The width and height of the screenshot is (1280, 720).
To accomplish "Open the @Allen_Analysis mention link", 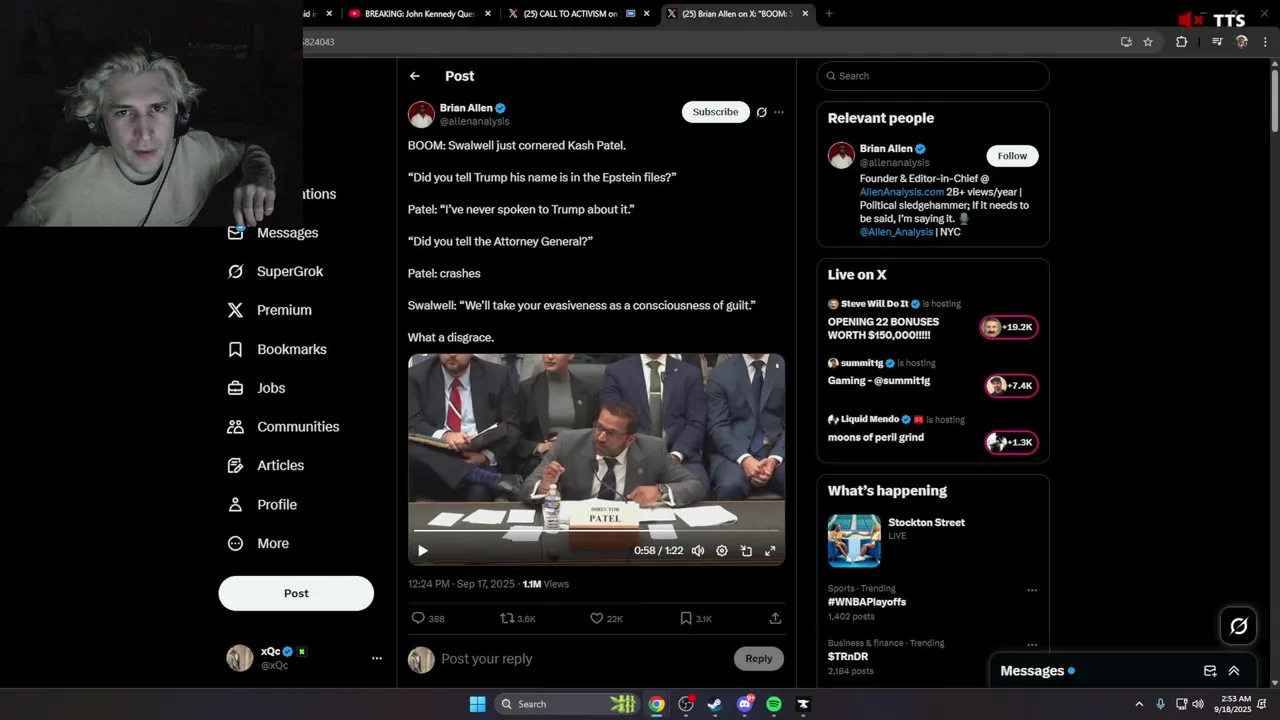I will point(896,232).
